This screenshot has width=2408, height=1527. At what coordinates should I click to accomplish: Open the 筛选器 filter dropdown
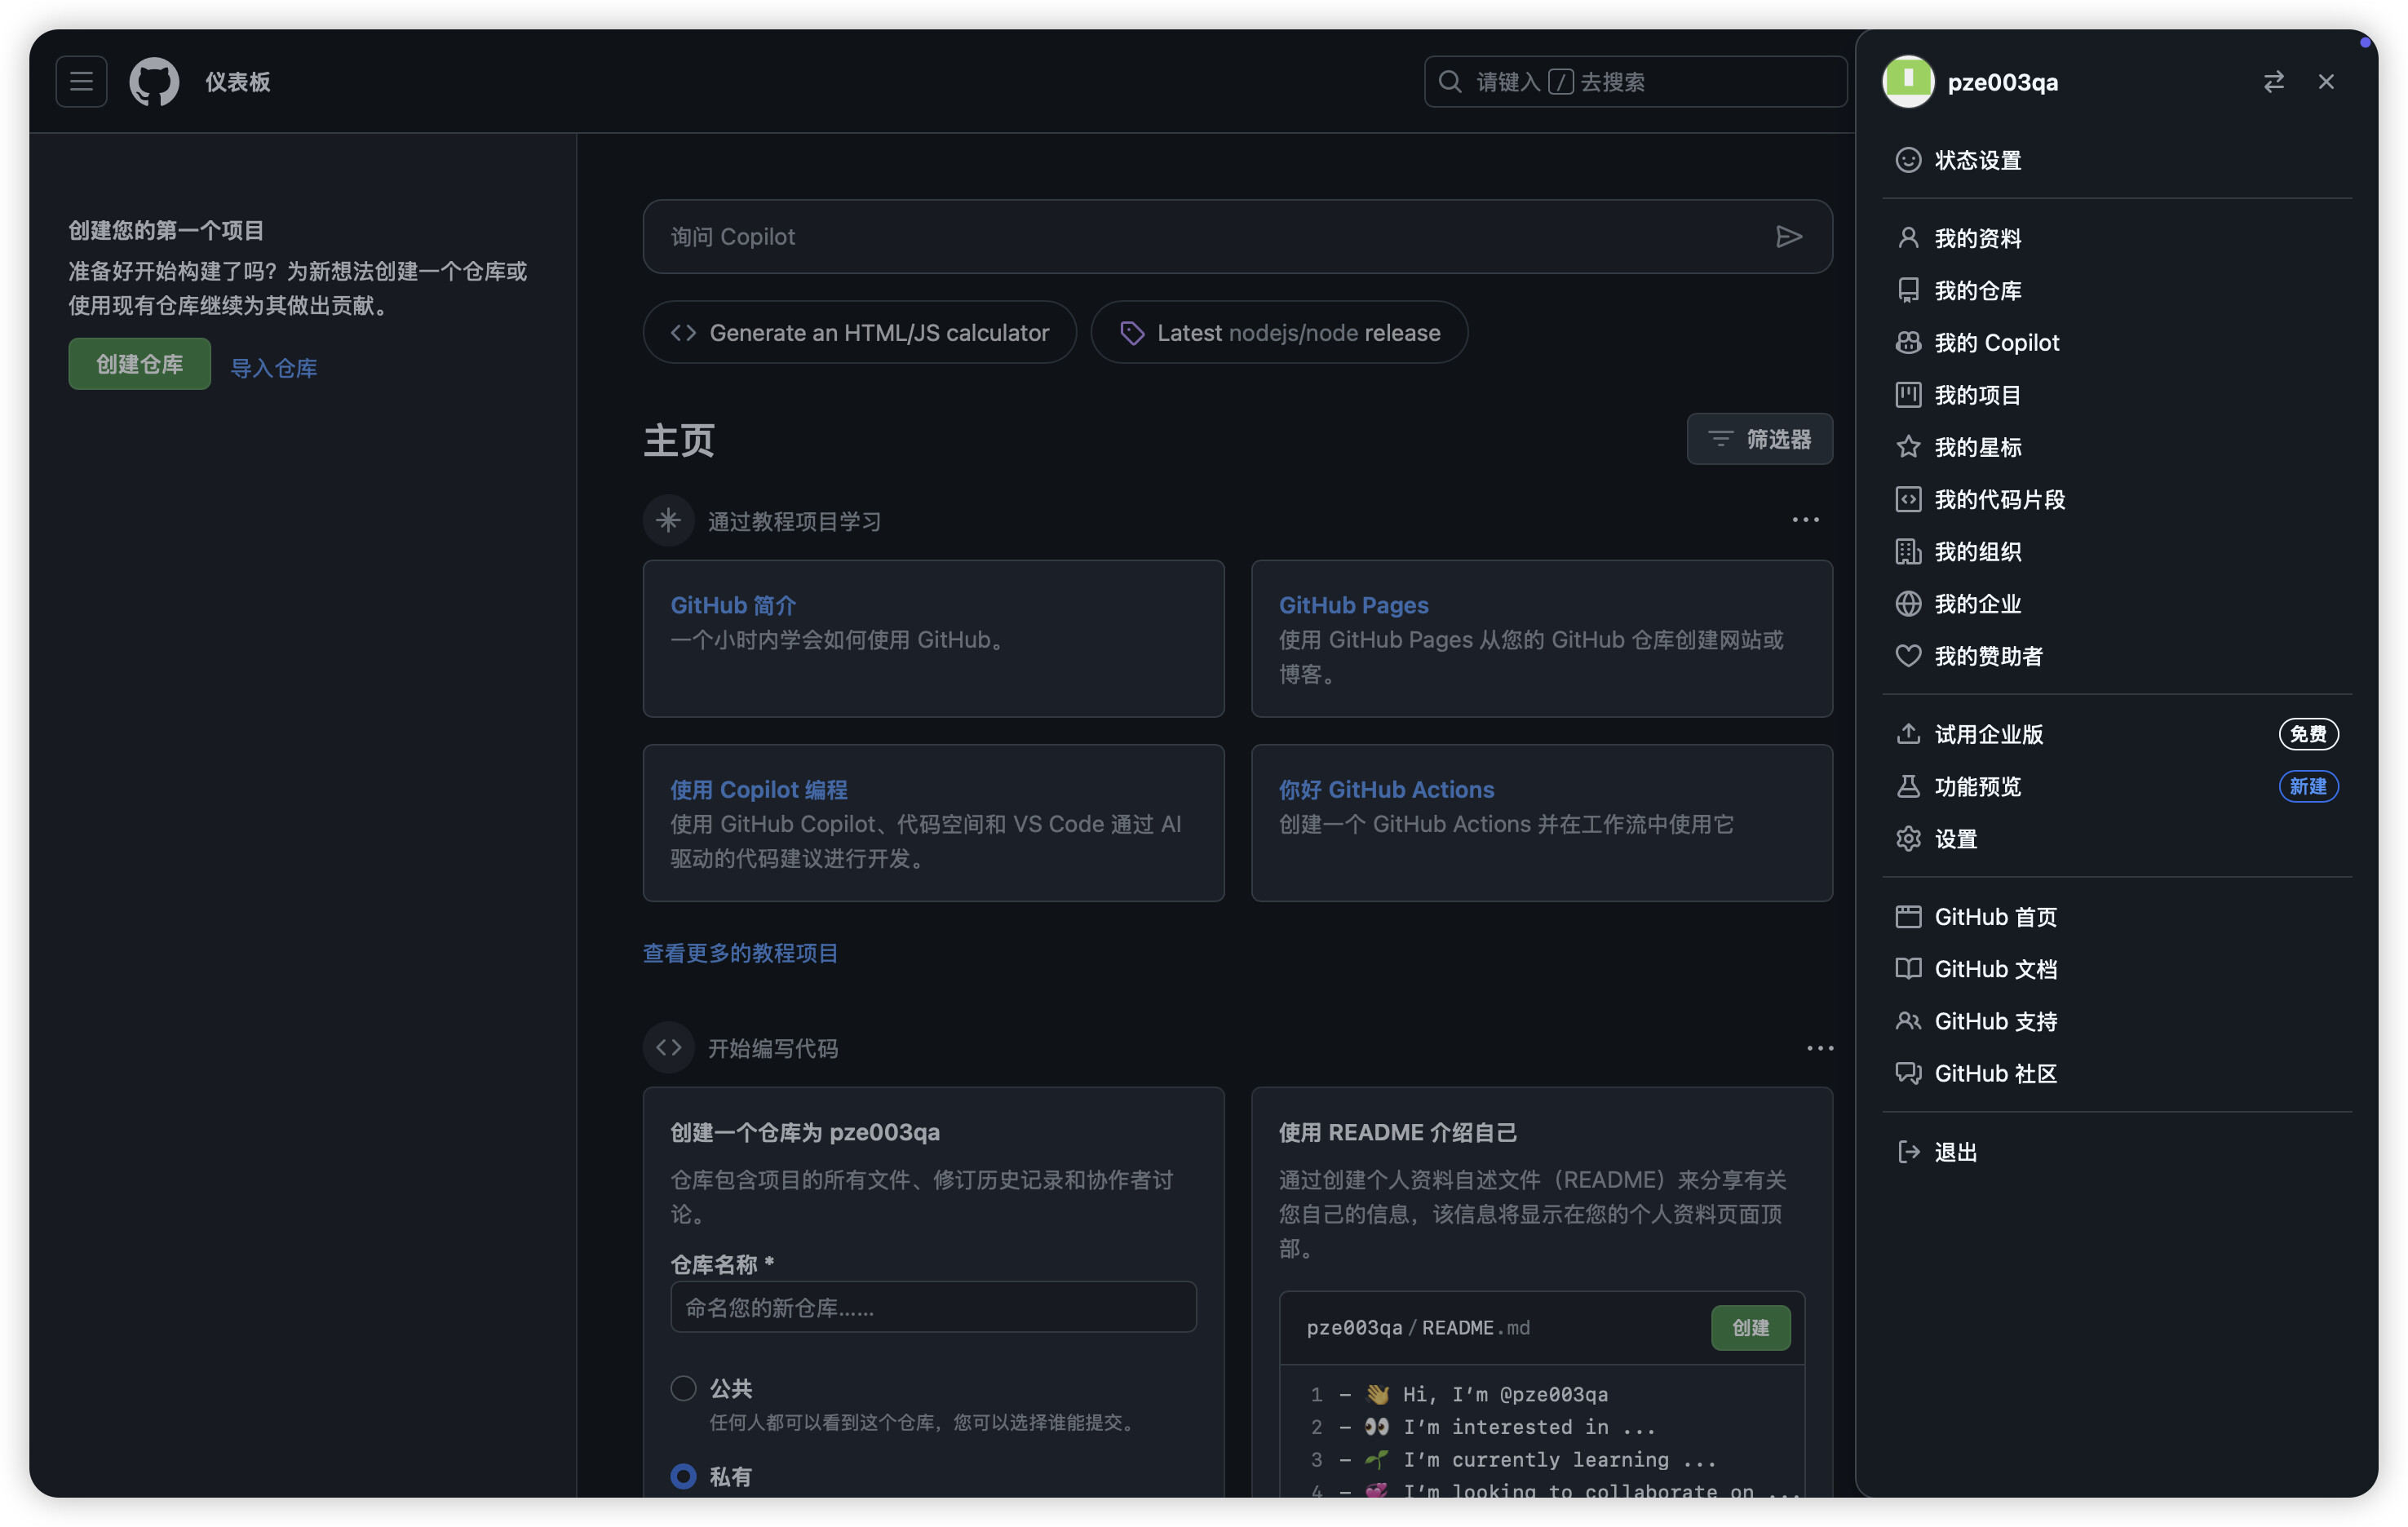coord(1759,439)
